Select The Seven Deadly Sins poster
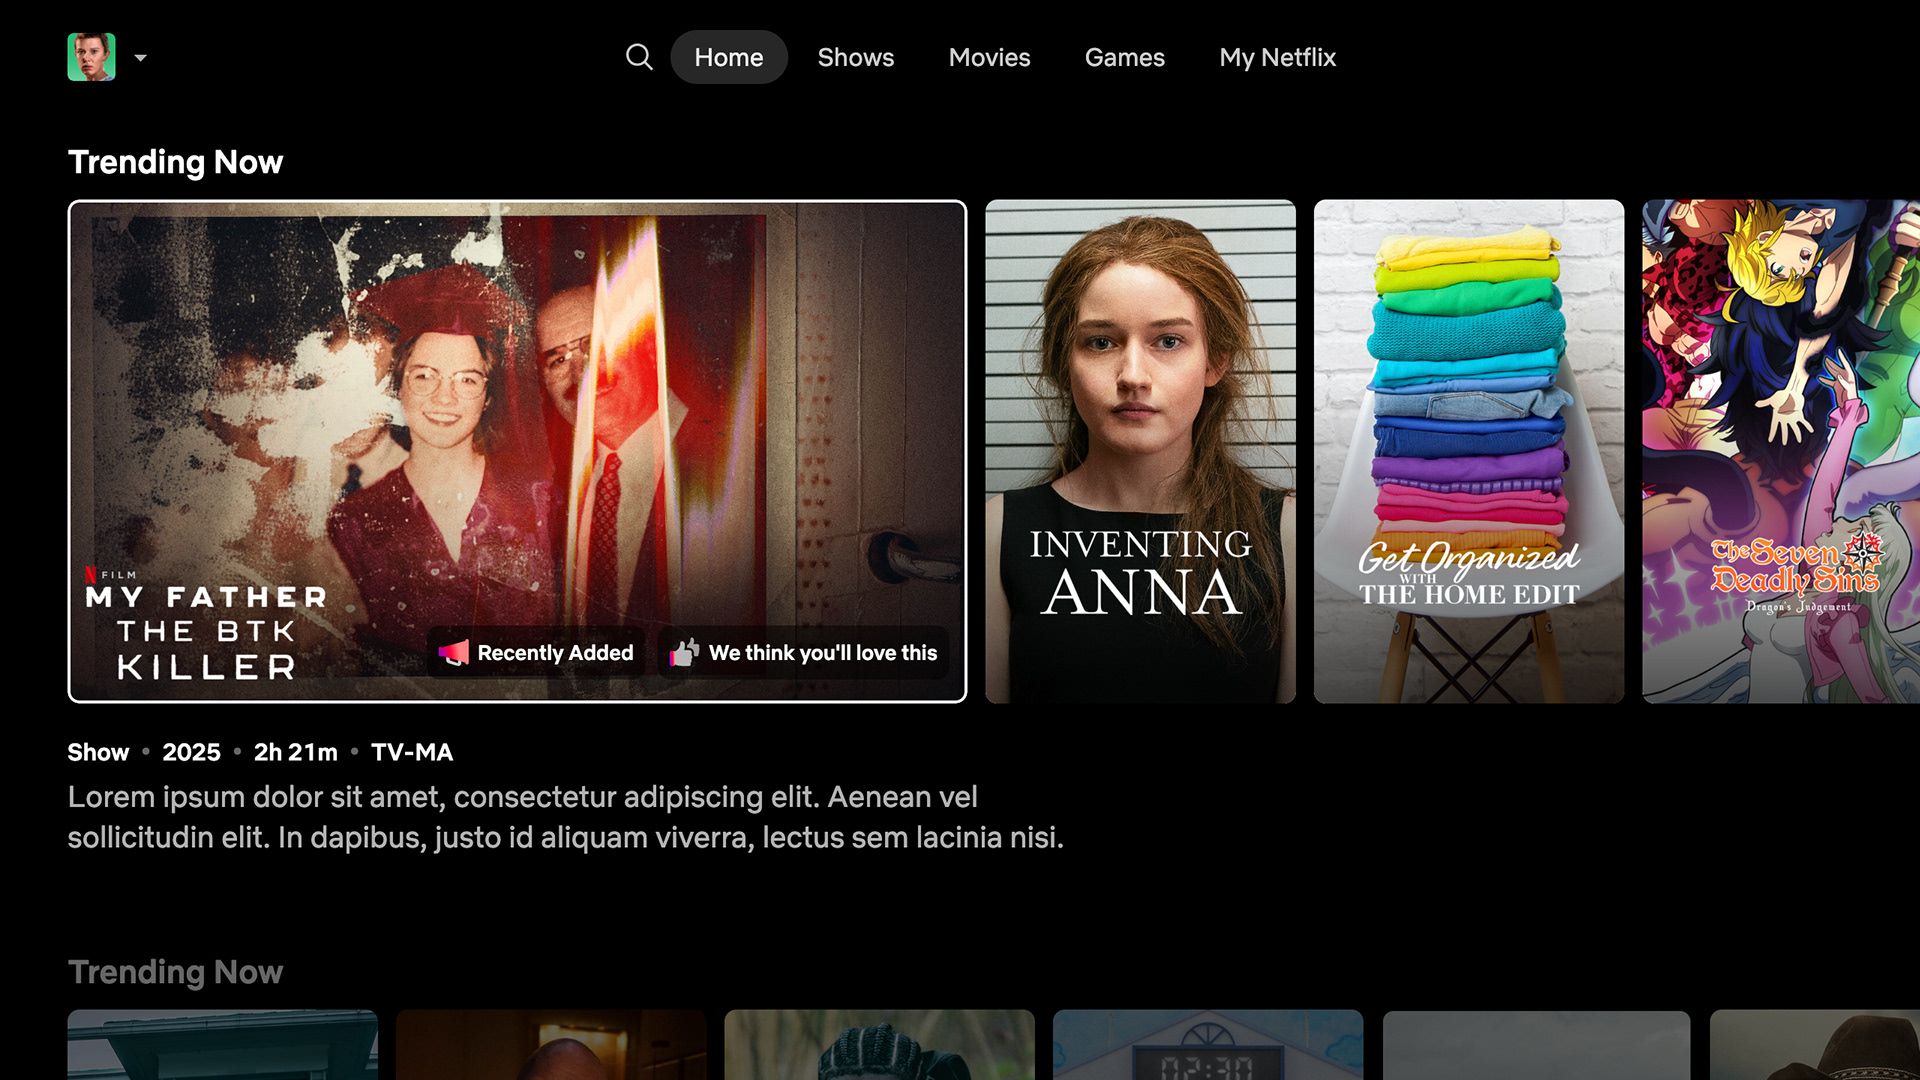1920x1080 pixels. click(x=1780, y=450)
